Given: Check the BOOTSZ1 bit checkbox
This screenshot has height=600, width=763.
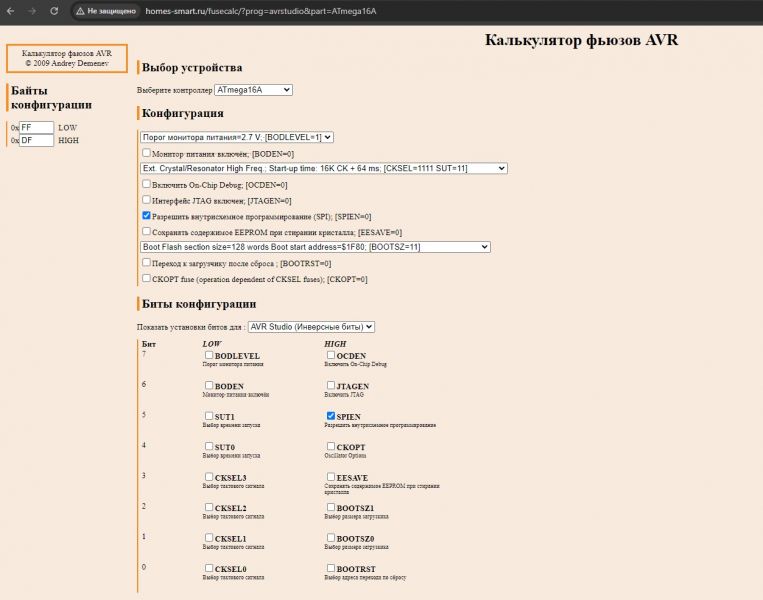Looking at the screenshot, I should 331,507.
